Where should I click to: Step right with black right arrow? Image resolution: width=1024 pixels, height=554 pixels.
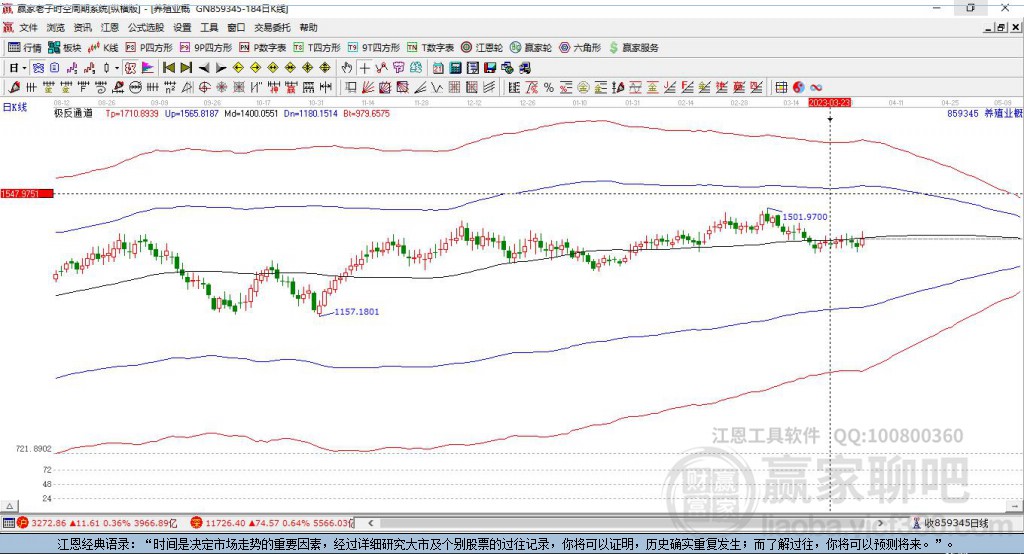pyautogui.click(x=221, y=68)
